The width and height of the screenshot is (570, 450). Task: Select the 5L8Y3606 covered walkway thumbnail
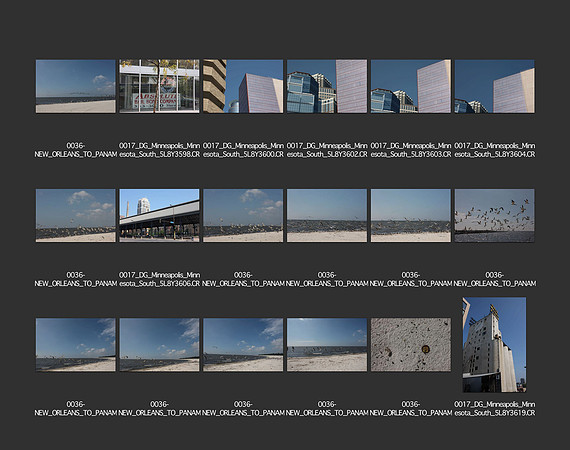click(x=159, y=215)
